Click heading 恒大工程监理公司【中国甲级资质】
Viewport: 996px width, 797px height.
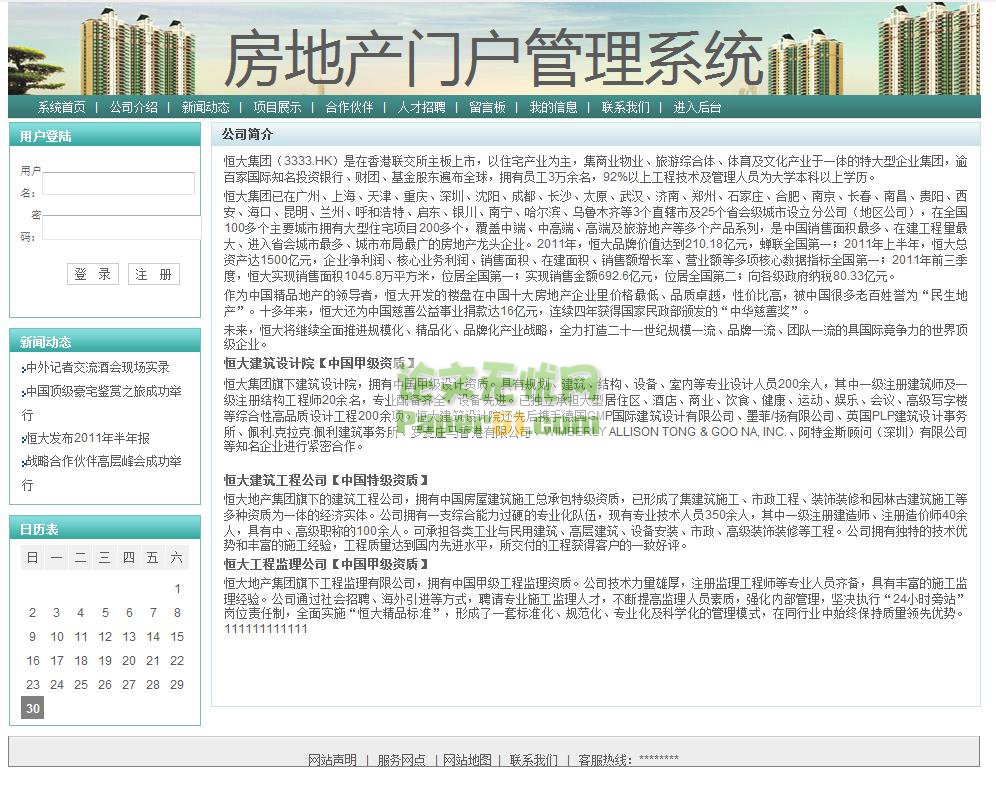[x=328, y=564]
